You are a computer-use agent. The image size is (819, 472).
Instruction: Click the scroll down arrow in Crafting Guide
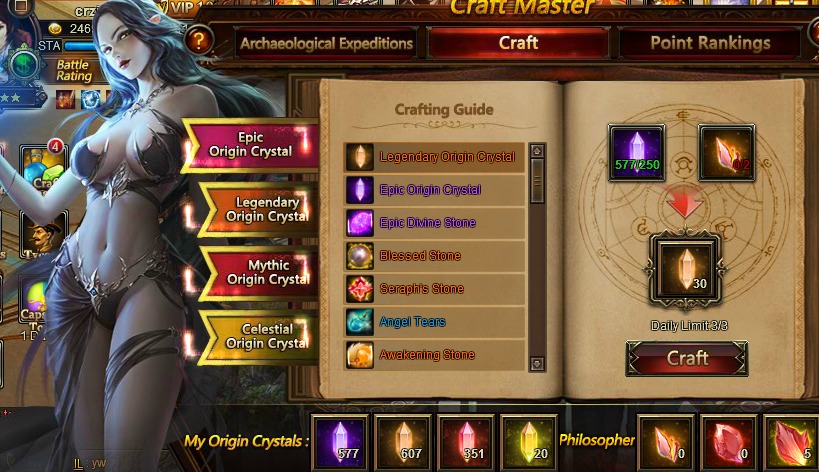(537, 363)
